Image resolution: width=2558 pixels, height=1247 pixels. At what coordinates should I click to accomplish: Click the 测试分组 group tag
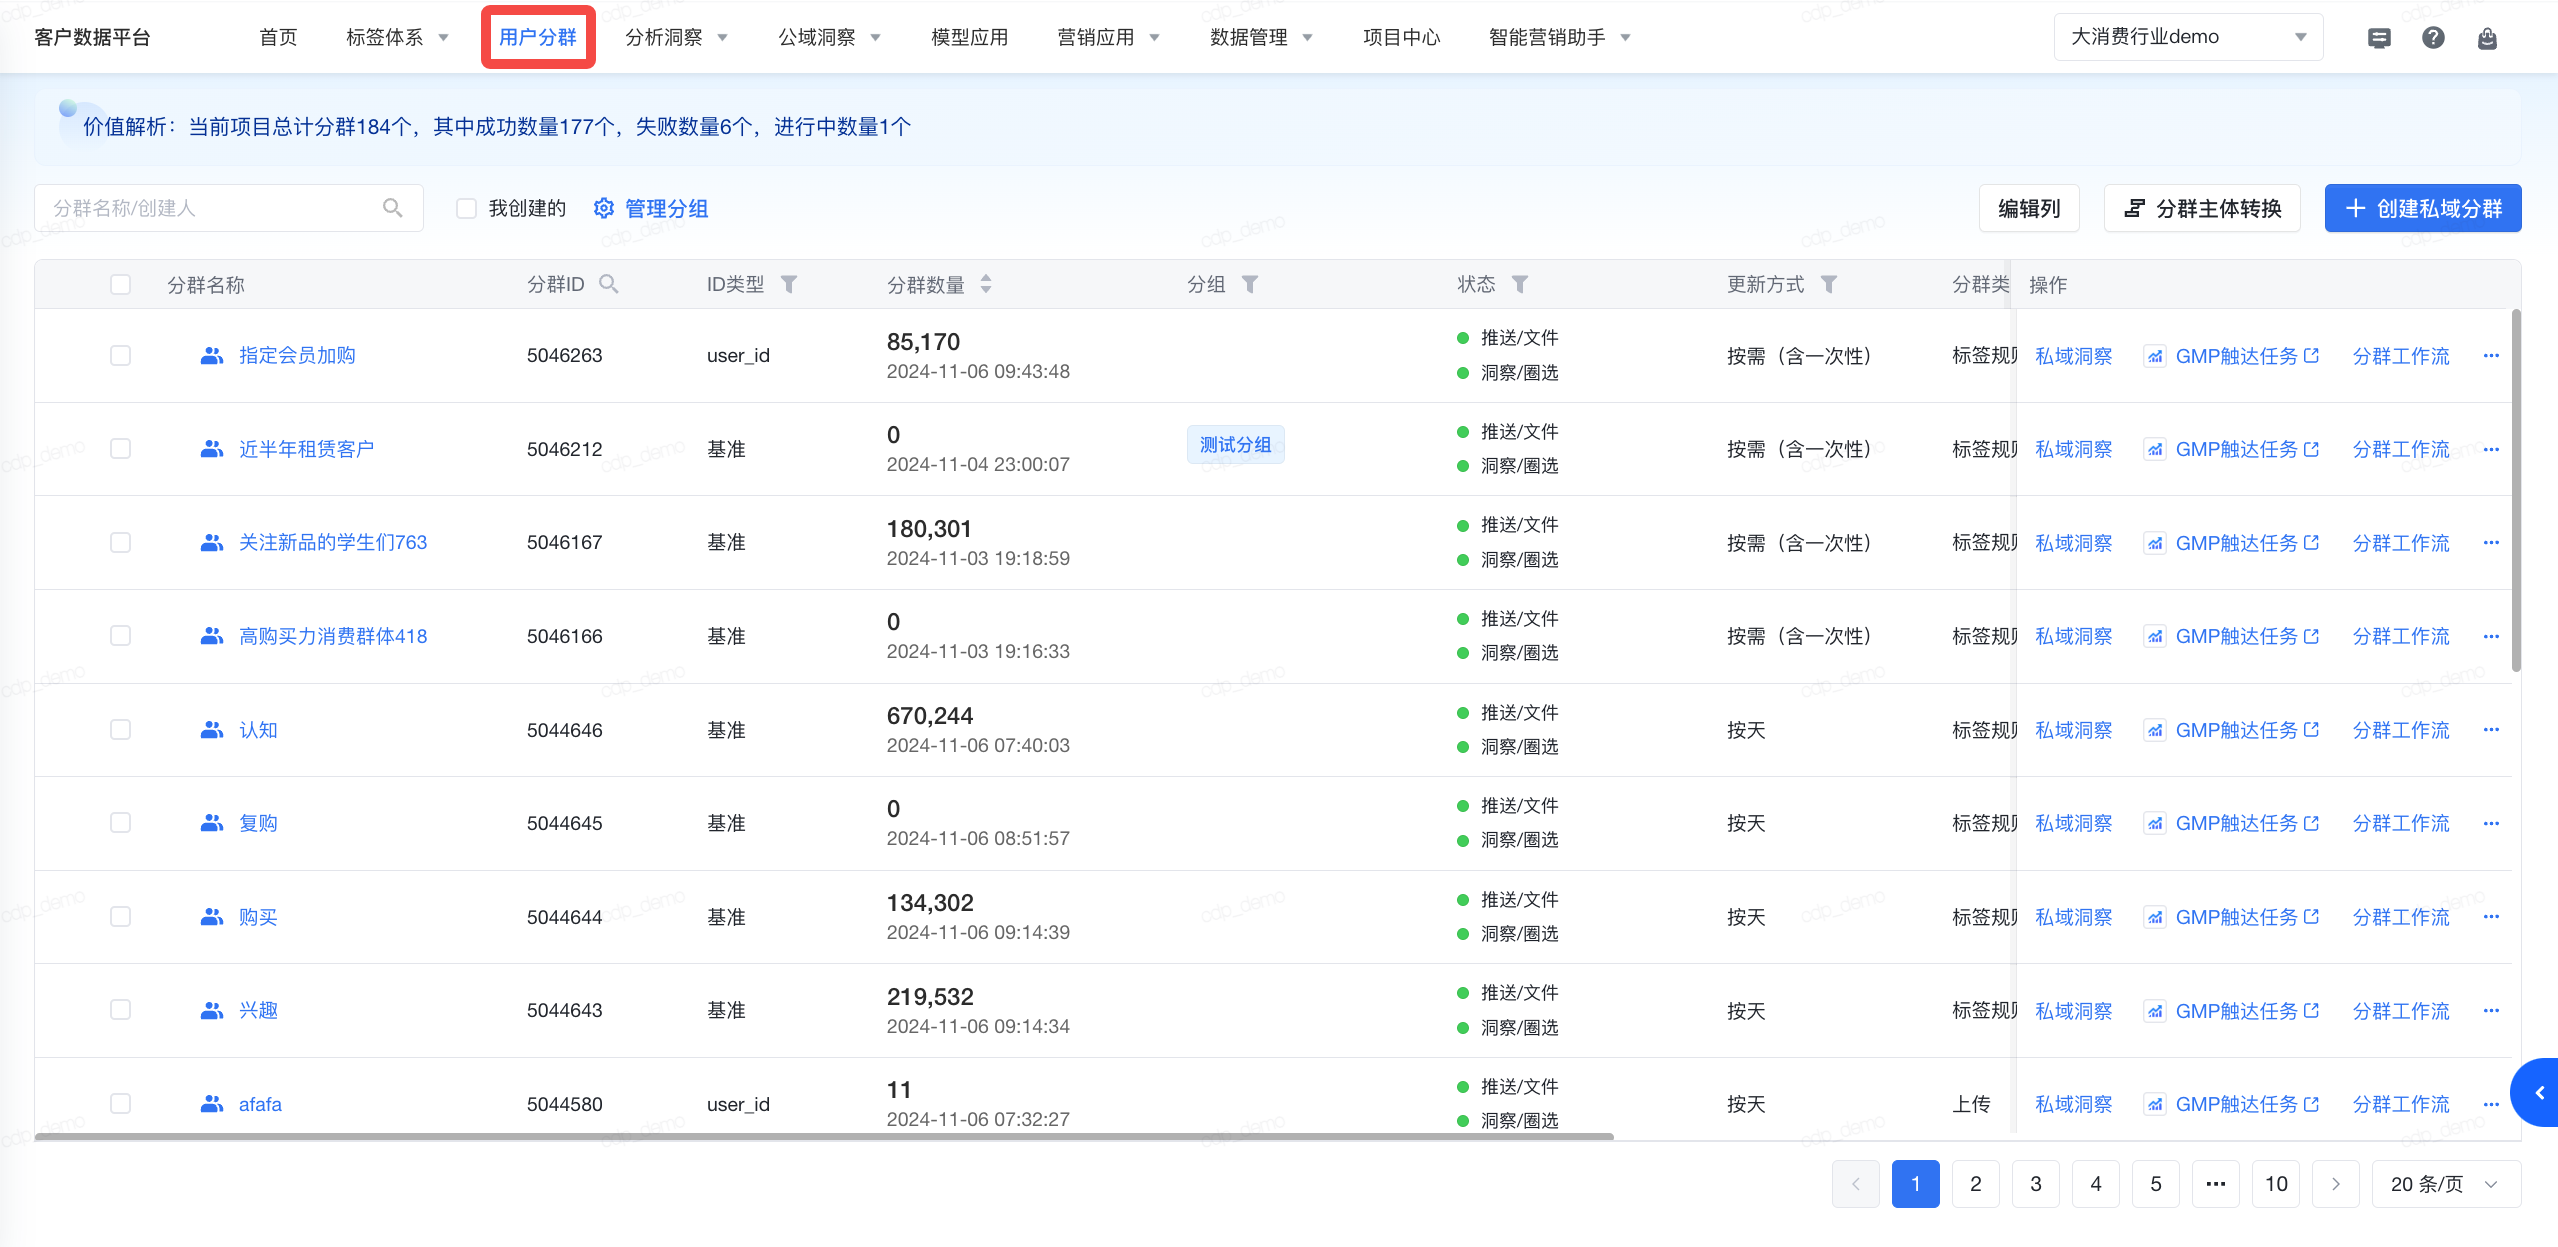coord(1236,444)
